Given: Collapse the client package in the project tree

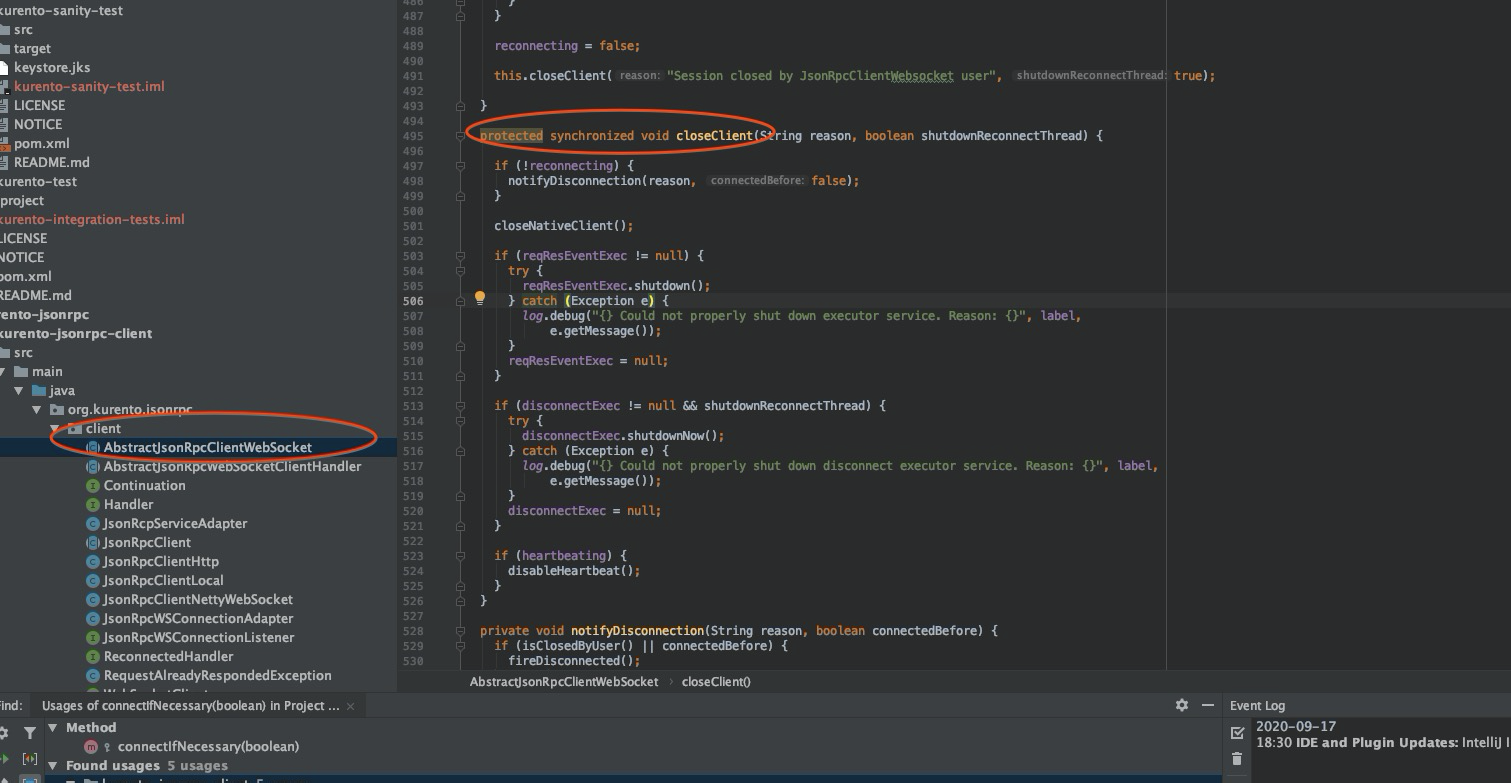Looking at the screenshot, I should pyautogui.click(x=57, y=428).
